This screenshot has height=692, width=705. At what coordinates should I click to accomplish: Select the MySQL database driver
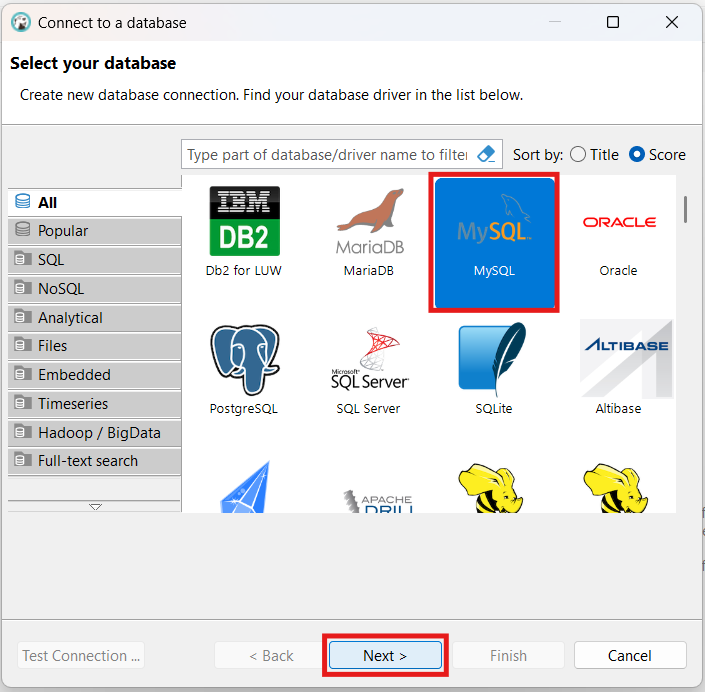(x=494, y=243)
